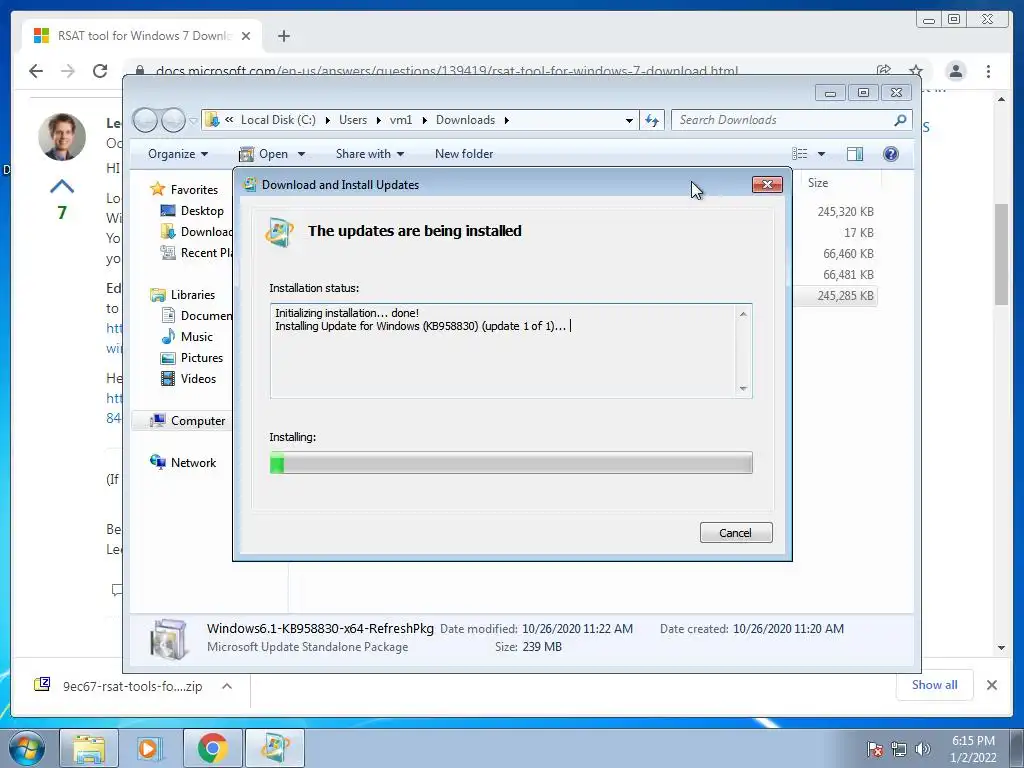
Task: Open Windows Explorer from taskbar
Action: pos(89,748)
